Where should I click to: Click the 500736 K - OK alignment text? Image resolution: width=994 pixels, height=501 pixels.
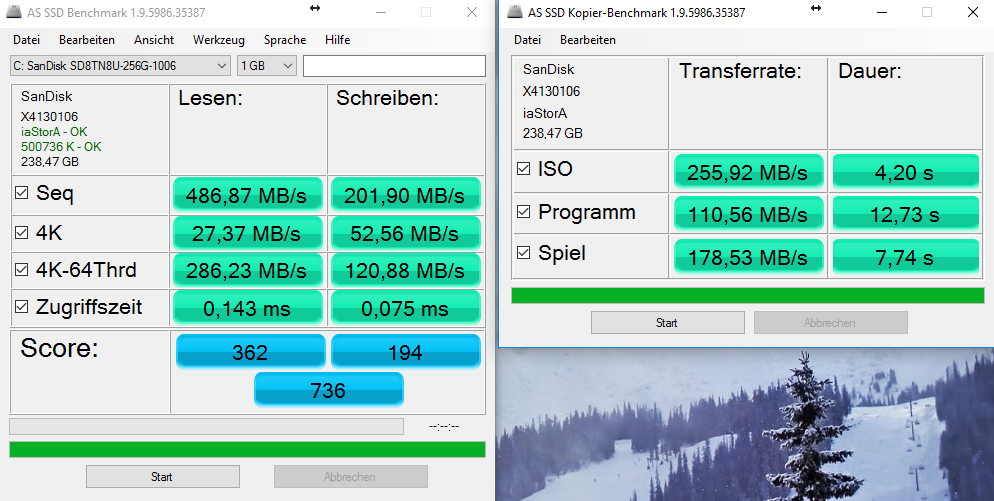tap(61, 146)
